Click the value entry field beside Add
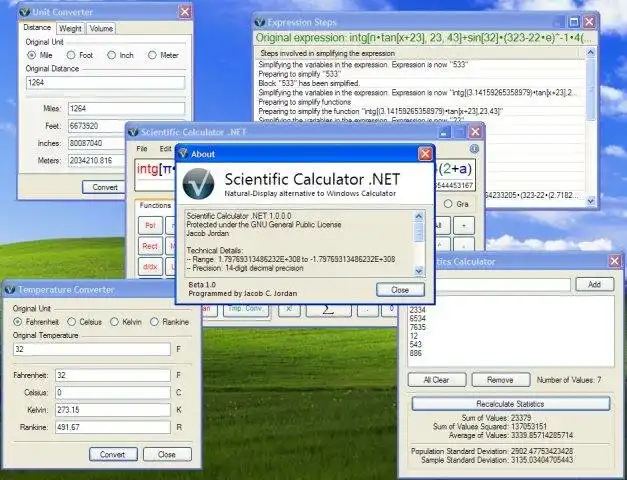This screenshot has width=627, height=480. [502, 284]
